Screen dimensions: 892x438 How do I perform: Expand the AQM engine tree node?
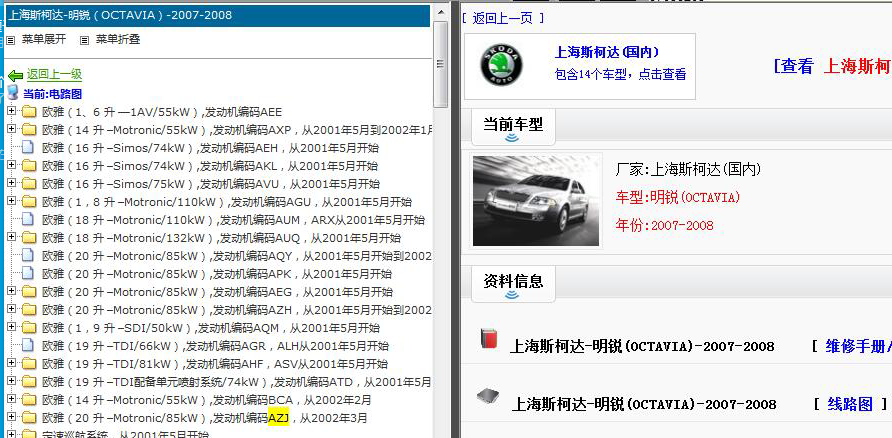(11, 327)
